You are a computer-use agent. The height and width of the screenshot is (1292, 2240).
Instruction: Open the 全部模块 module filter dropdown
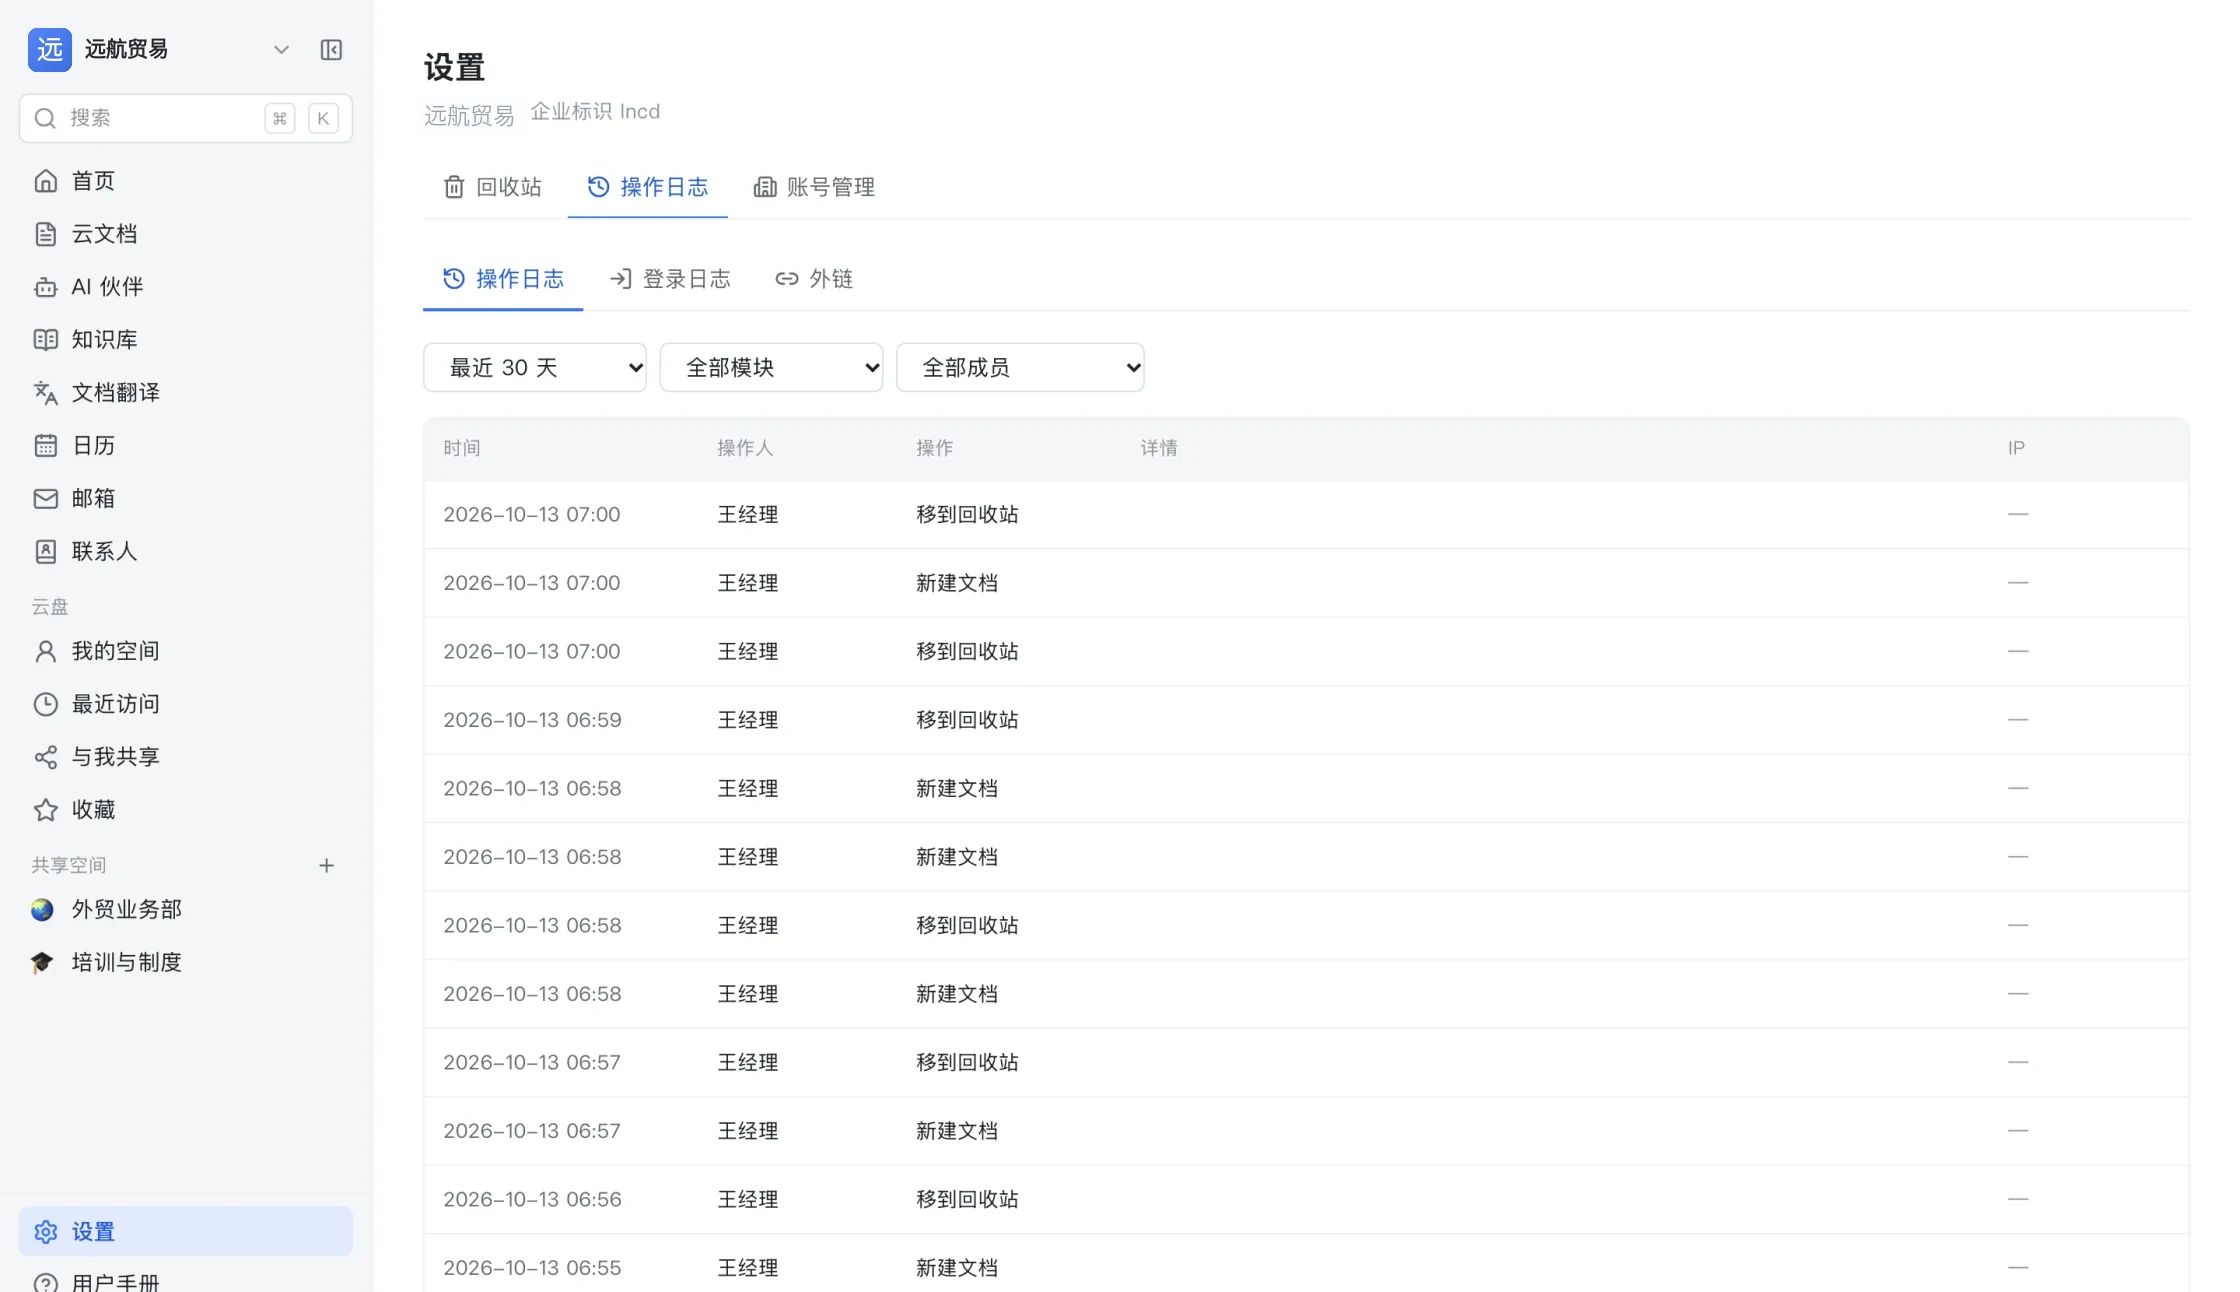point(771,368)
